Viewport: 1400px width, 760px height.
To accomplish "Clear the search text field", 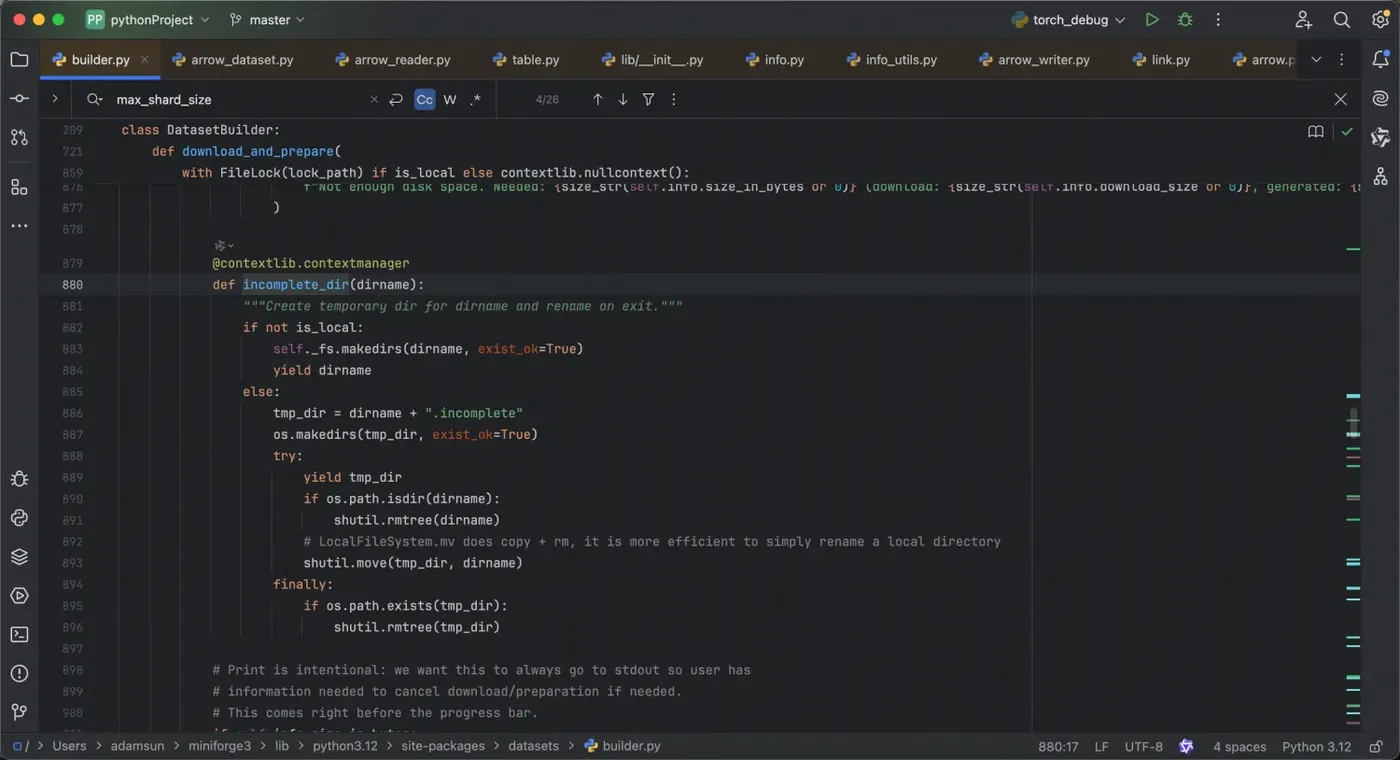I will coord(374,99).
